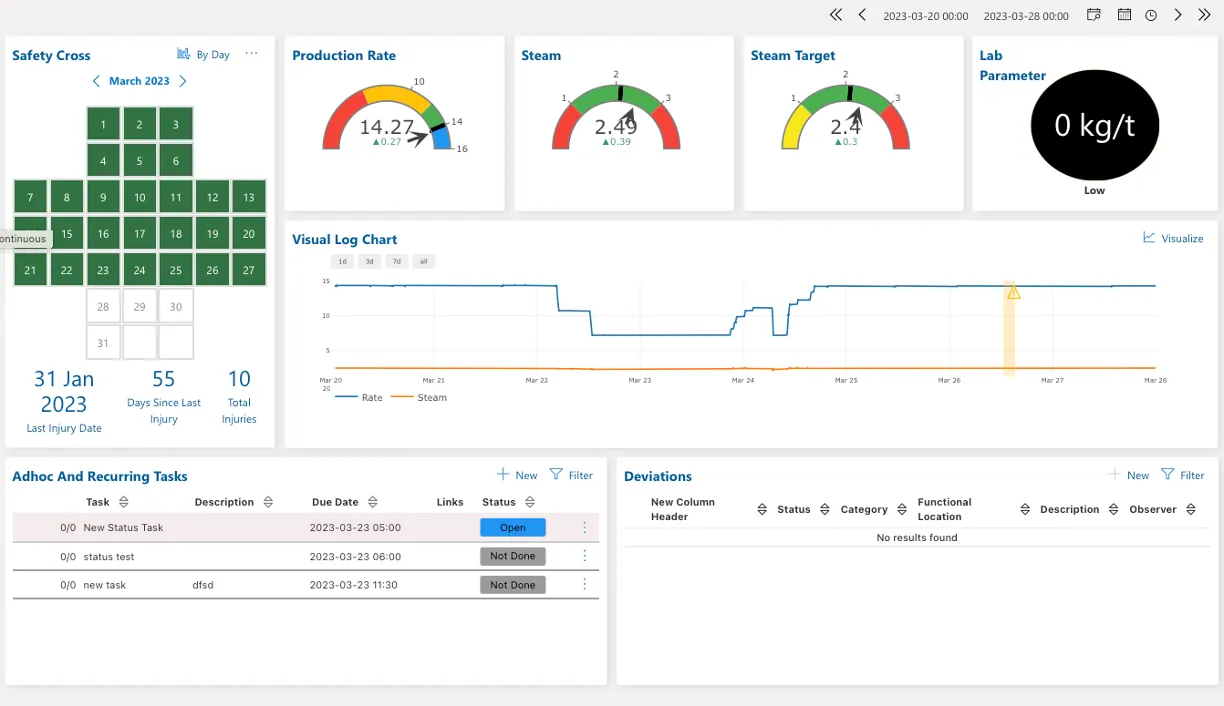The image size is (1224, 706).
Task: Toggle Steam series in chart legend
Action: tap(419, 397)
